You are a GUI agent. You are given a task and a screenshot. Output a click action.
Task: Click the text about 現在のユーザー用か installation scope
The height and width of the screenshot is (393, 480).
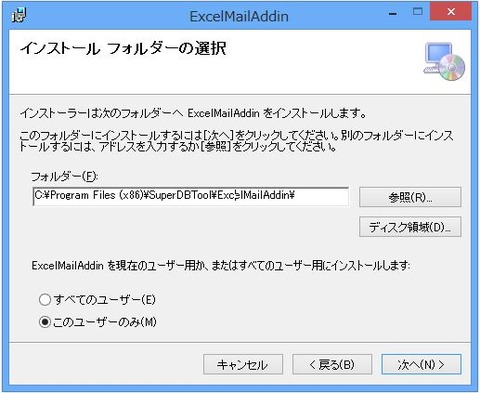coord(220,266)
